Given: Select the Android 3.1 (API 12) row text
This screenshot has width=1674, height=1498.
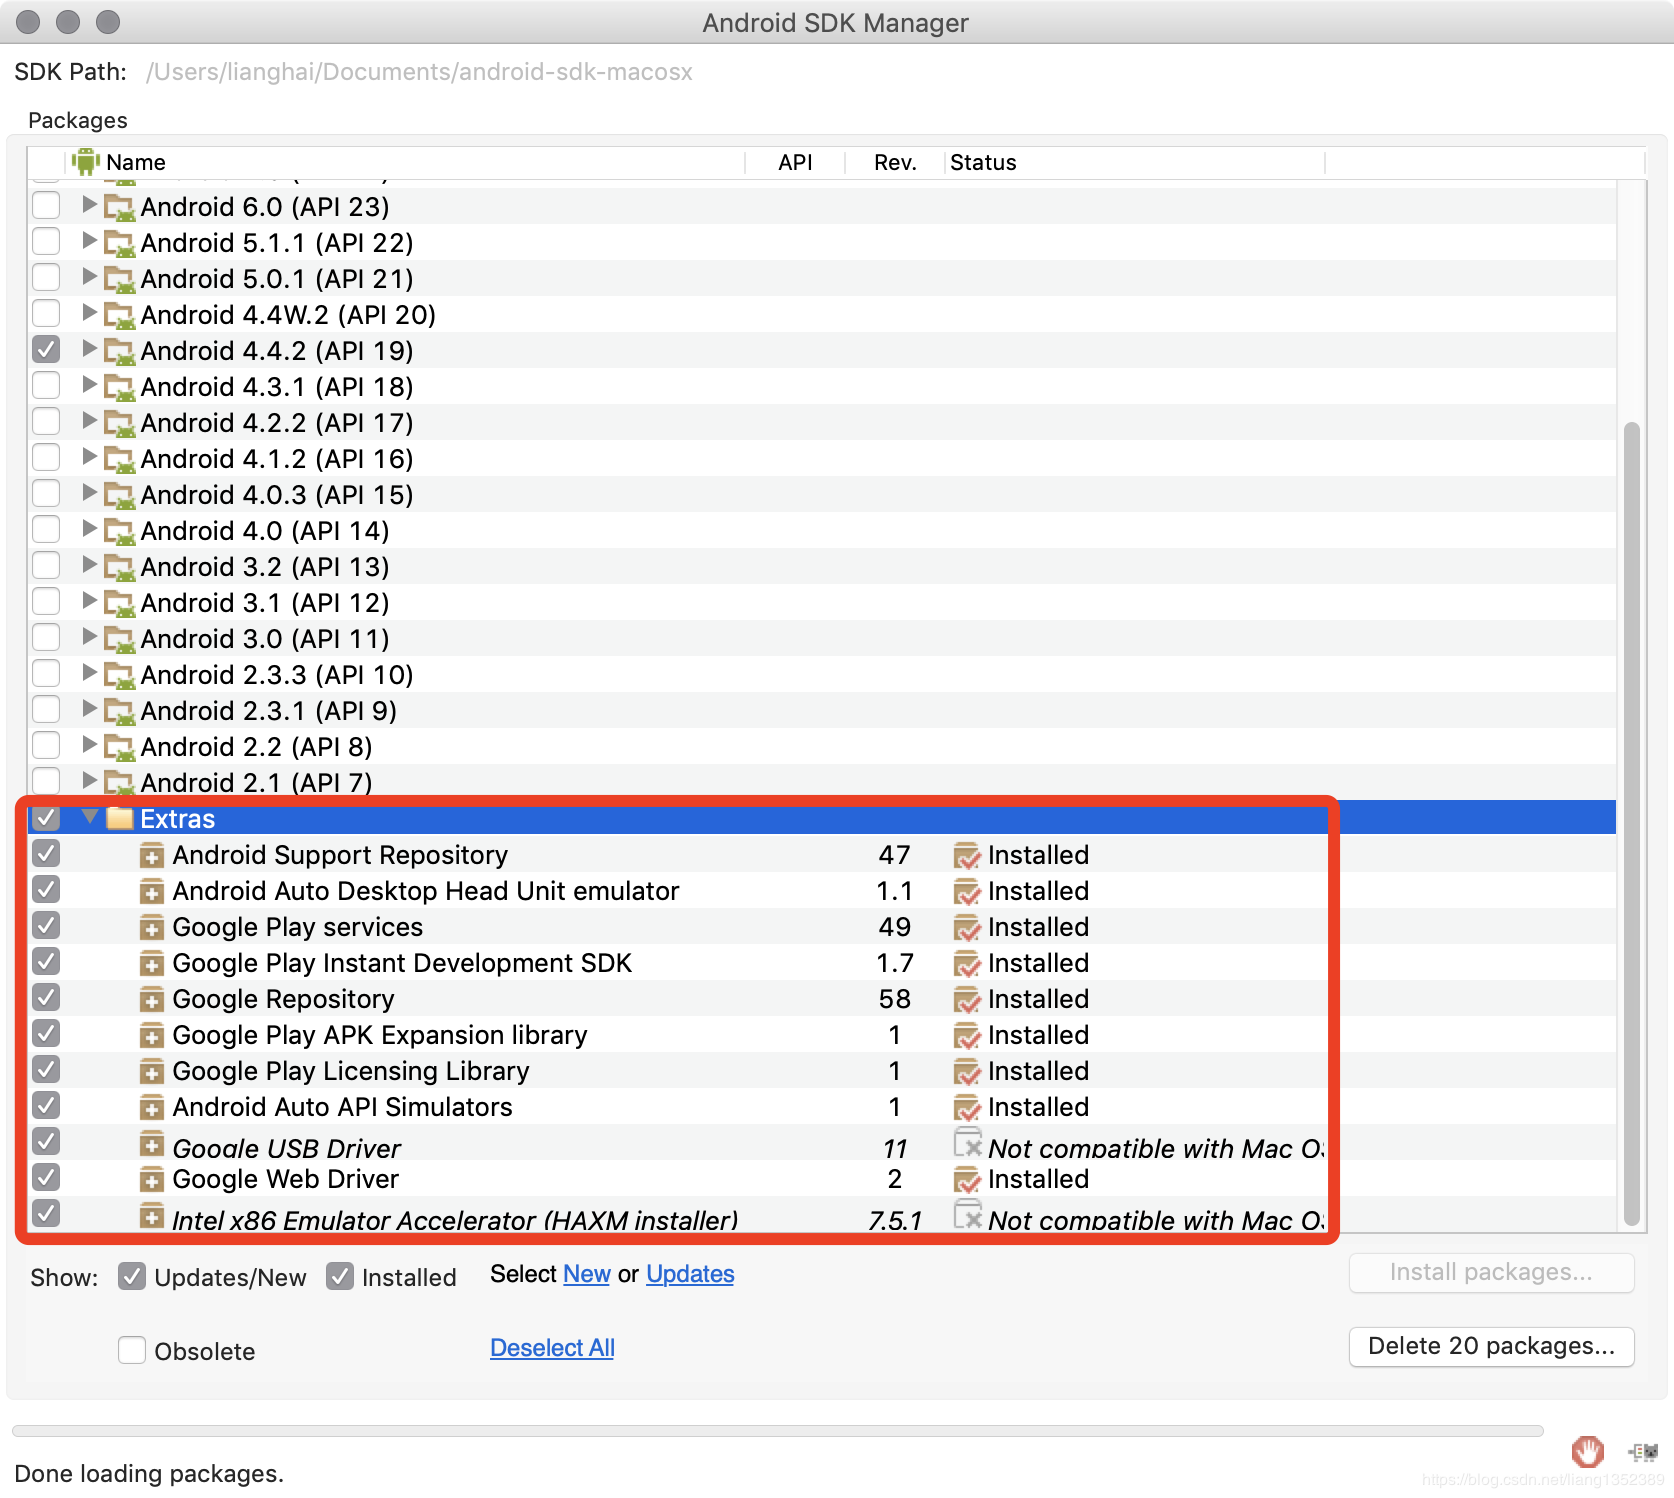Looking at the screenshot, I should (265, 603).
